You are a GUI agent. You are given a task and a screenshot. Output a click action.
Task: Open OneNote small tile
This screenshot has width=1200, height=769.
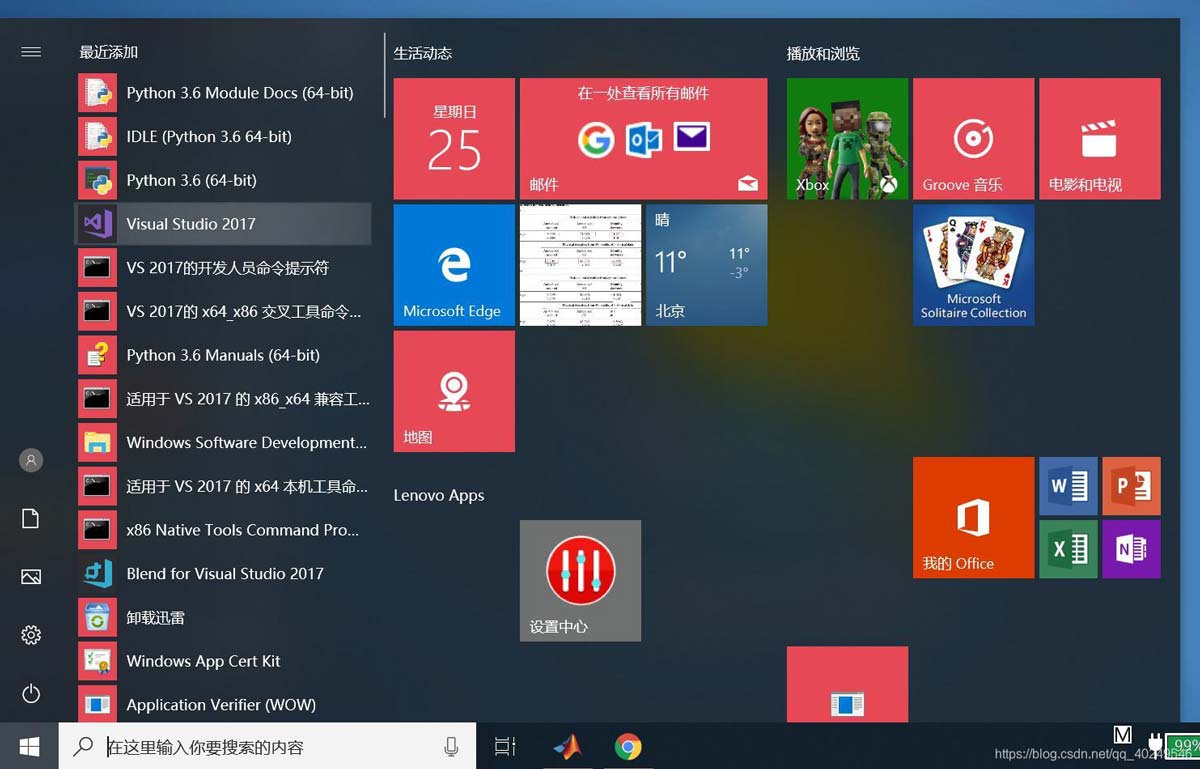pos(1131,548)
